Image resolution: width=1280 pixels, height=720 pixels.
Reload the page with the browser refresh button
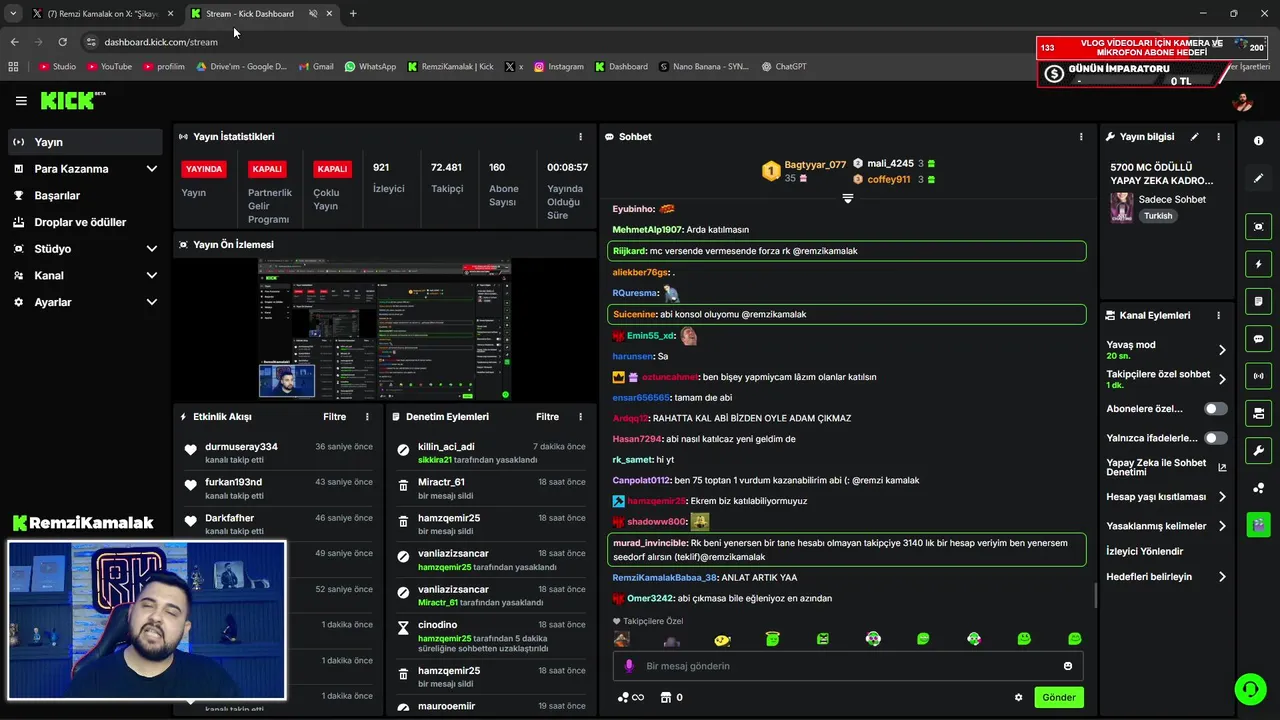pos(62,42)
